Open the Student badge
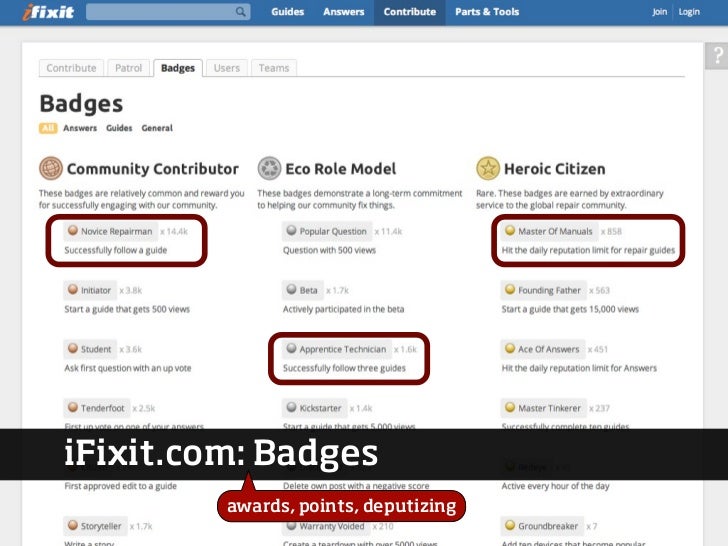Viewport: 728px width, 546px height. point(90,349)
